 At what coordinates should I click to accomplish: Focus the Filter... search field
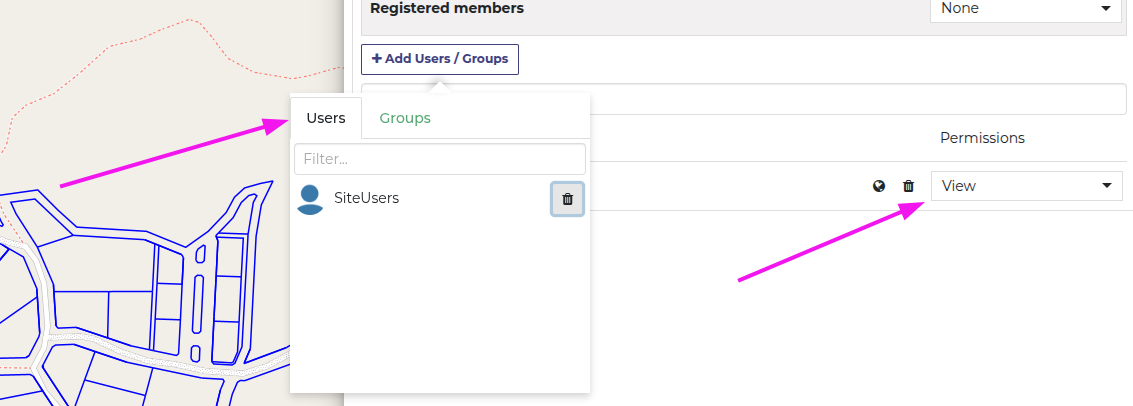tap(439, 159)
